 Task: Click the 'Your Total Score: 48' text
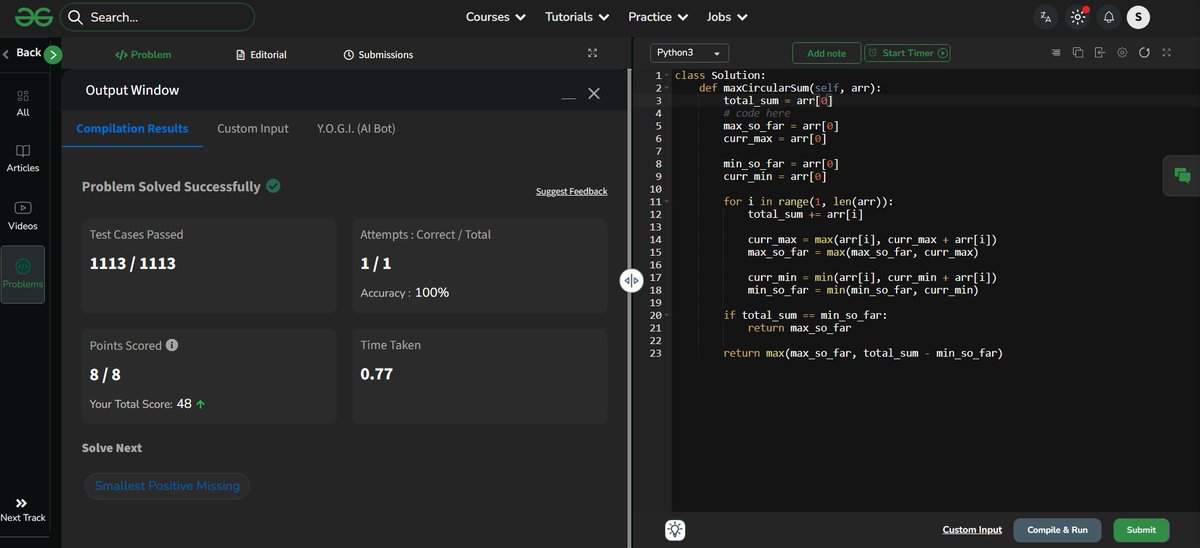point(141,404)
